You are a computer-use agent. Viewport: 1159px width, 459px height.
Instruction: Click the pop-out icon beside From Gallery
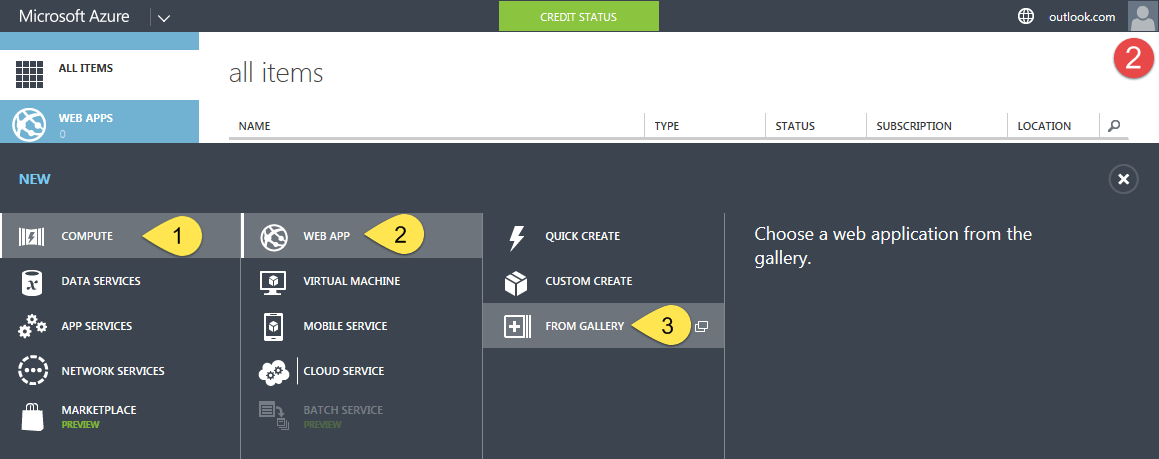[x=701, y=326]
